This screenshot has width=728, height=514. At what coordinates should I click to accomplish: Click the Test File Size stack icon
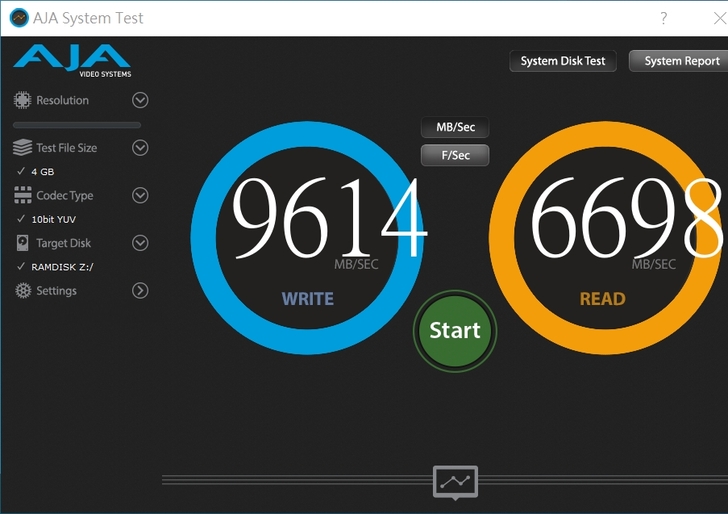22,148
